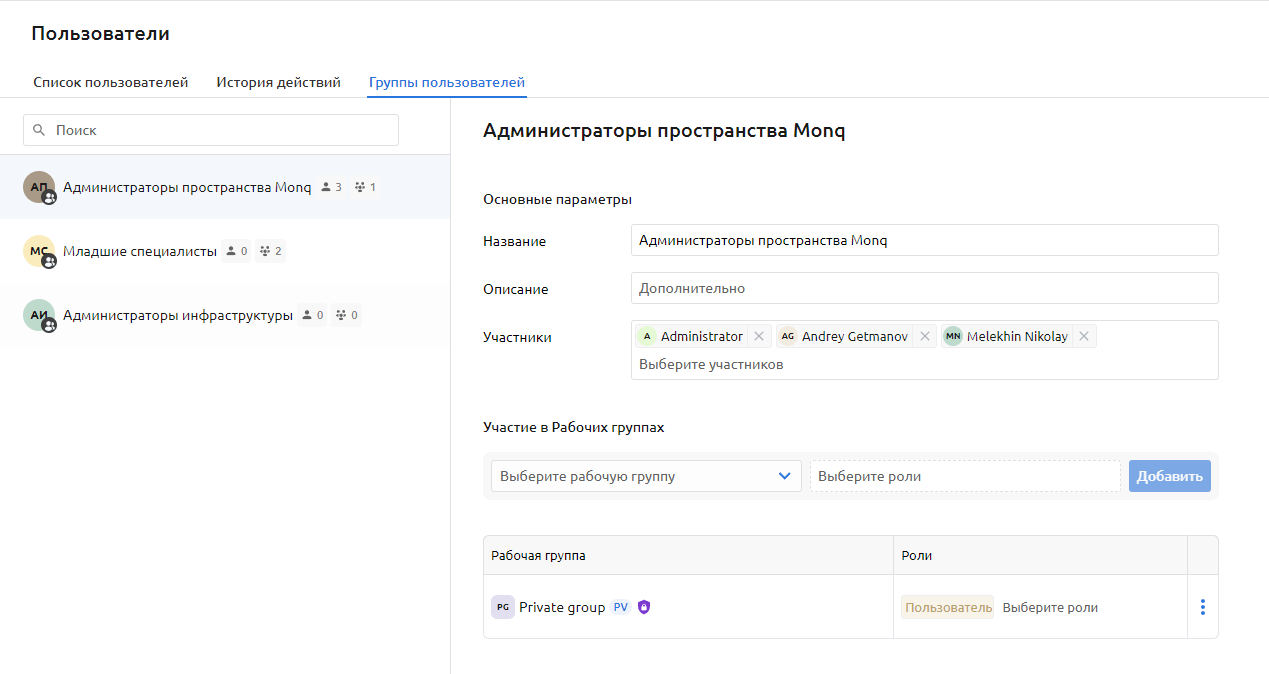1269x674 pixels.
Task: Open the three-dot menu in the Private group row
Action: (x=1202, y=606)
